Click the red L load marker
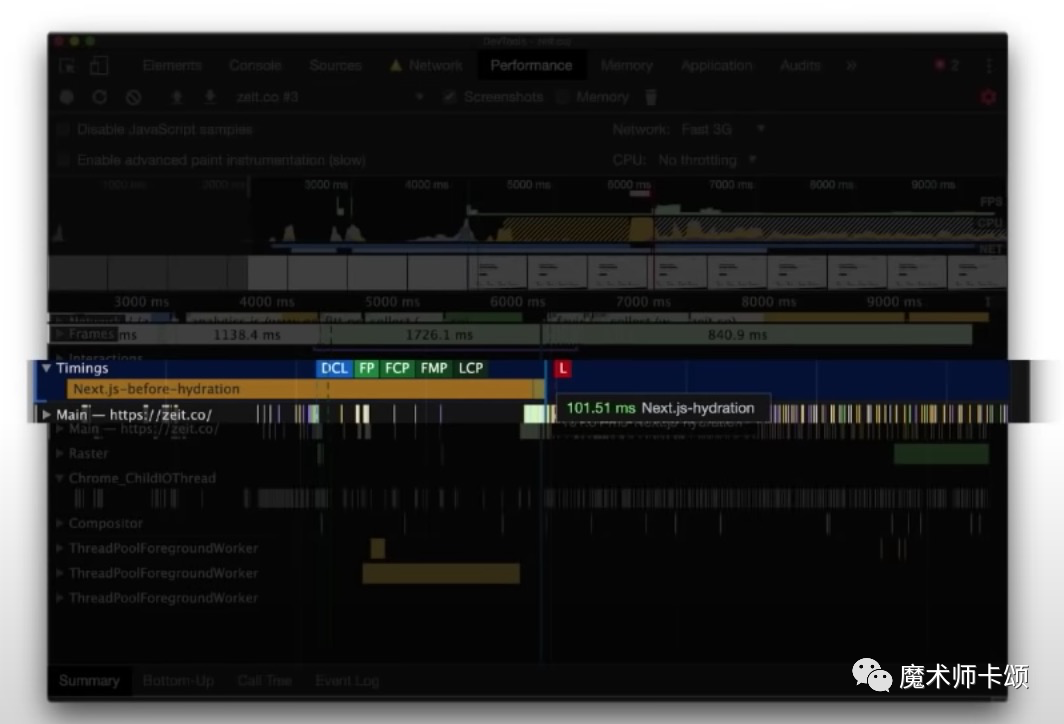The height and width of the screenshot is (724, 1064). pyautogui.click(x=563, y=368)
